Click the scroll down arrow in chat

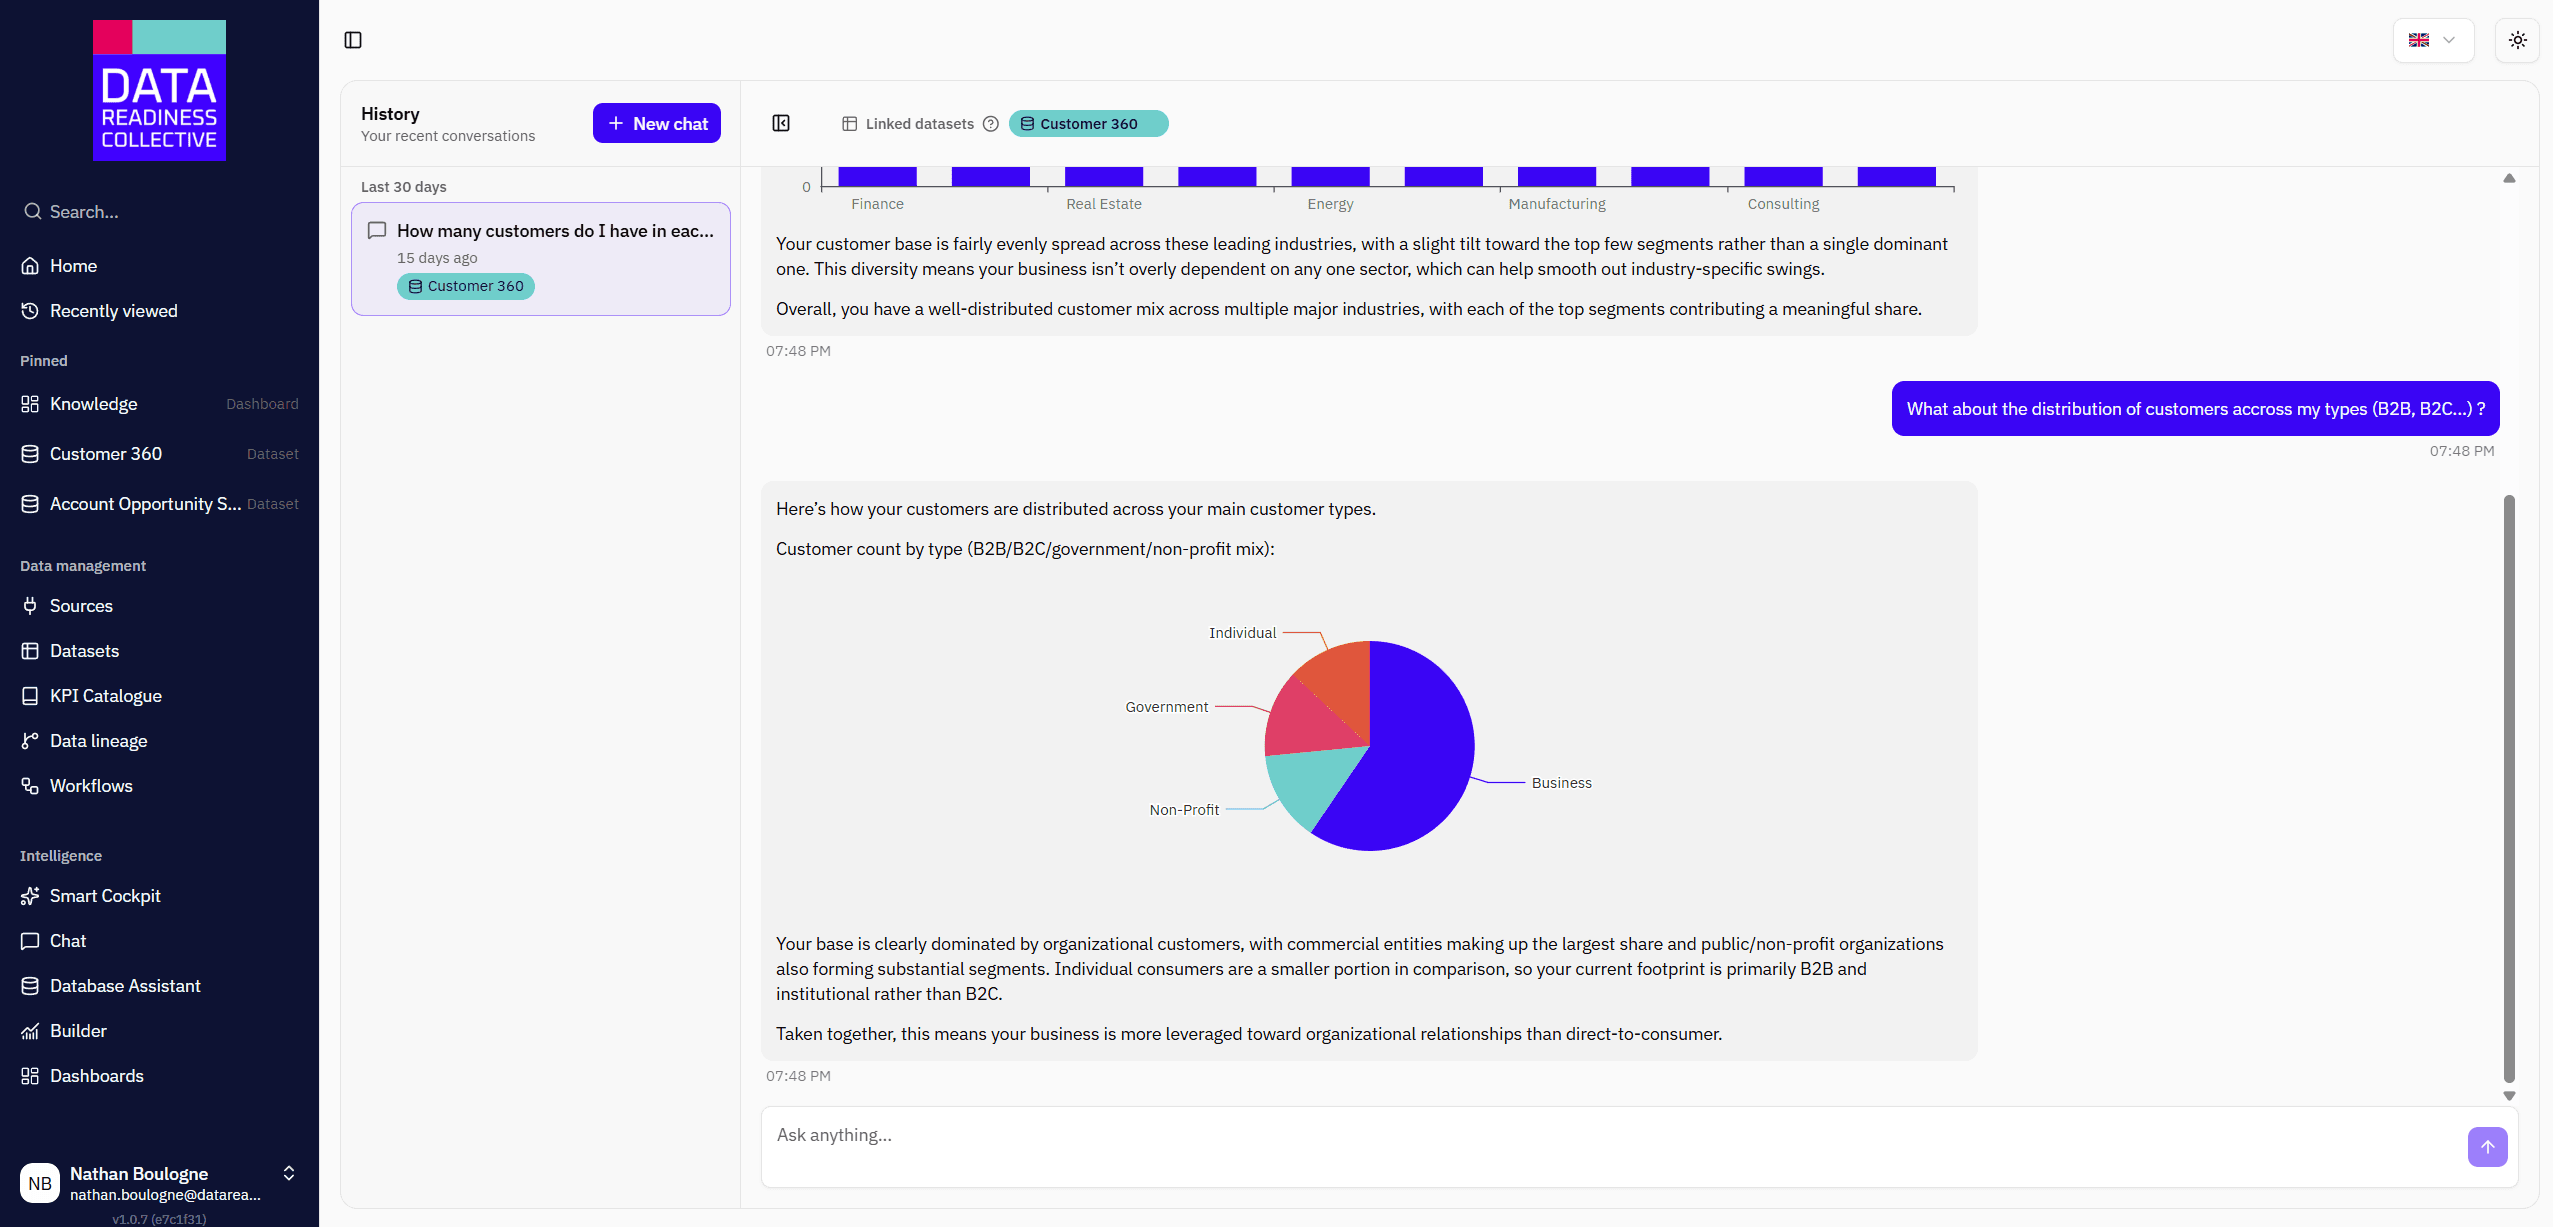pos(2509,1096)
